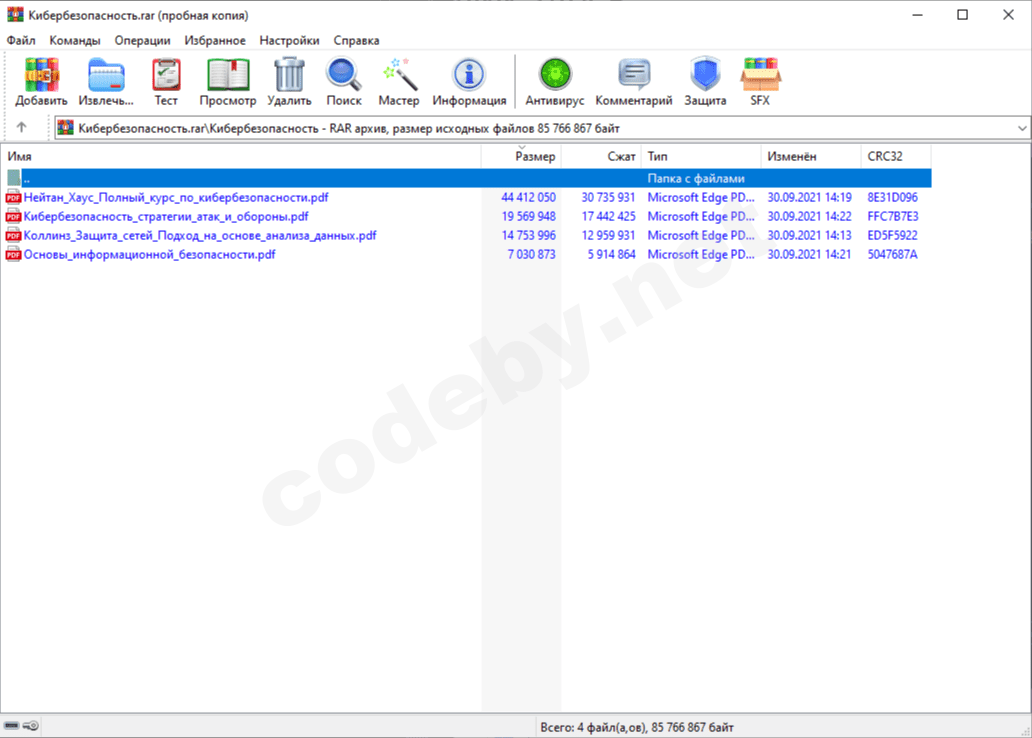This screenshot has width=1032, height=738.
Task: Click PDF icon of Нейтан_Хаус file
Action: coord(13,197)
